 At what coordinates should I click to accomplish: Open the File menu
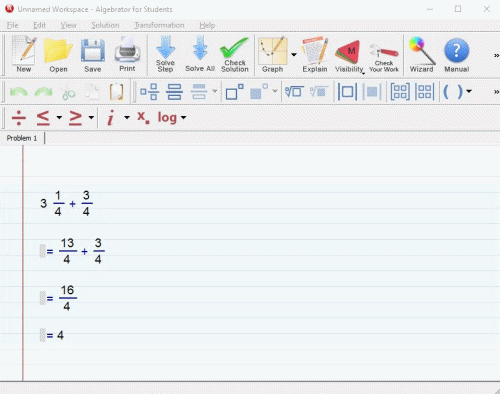(13, 25)
